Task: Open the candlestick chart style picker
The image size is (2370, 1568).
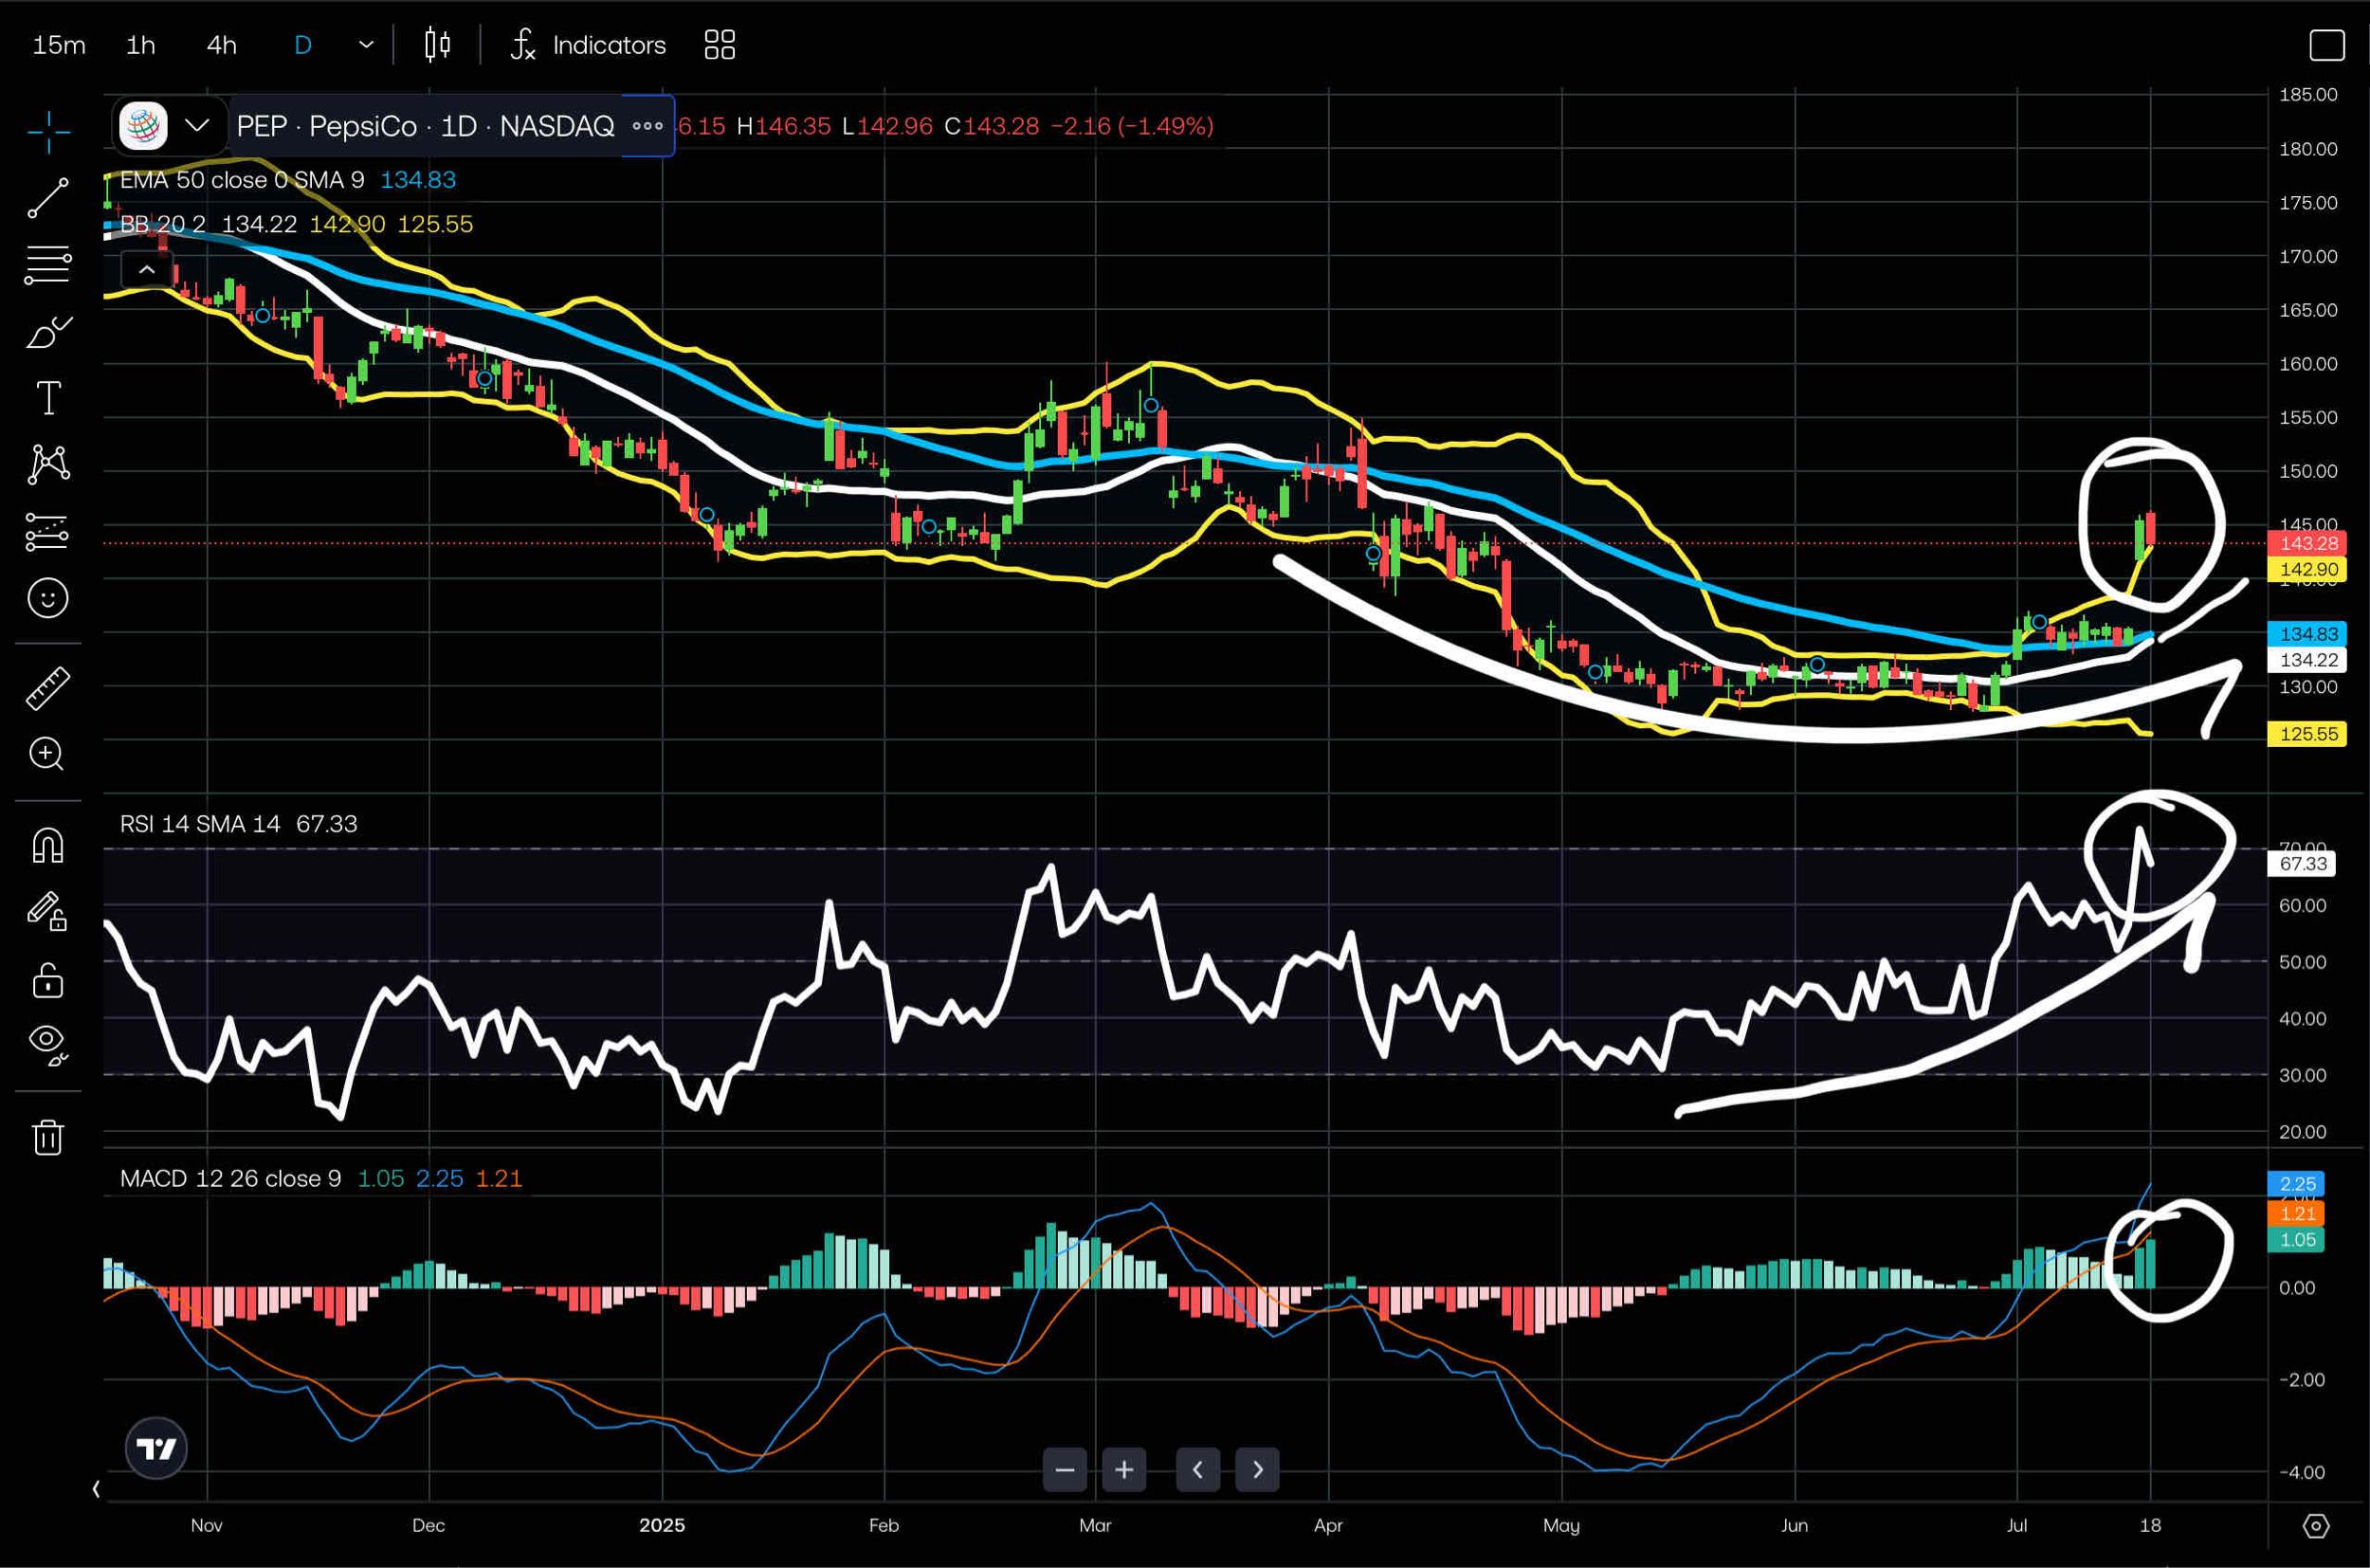Action: pyautogui.click(x=437, y=45)
